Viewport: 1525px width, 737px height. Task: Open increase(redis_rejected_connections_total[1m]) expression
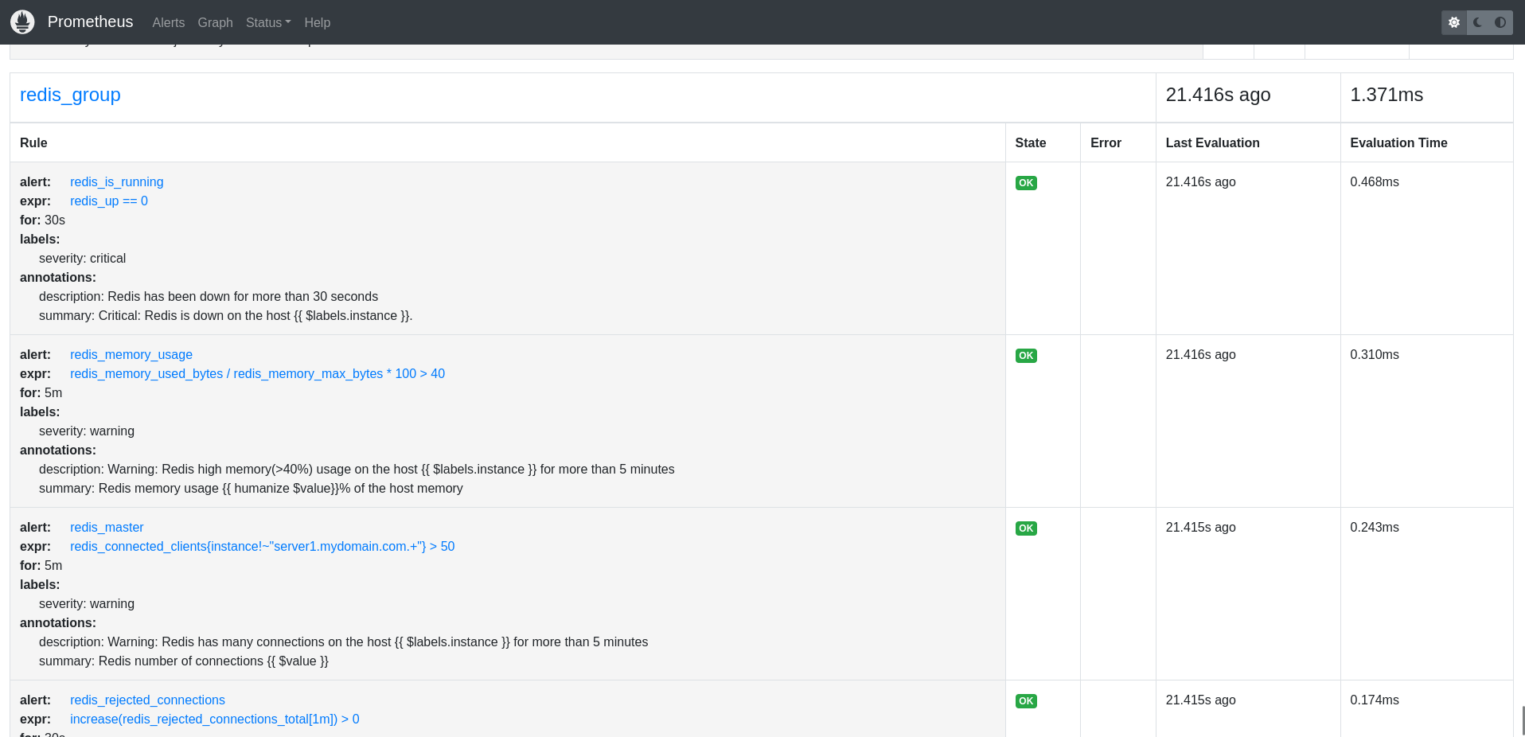214,719
